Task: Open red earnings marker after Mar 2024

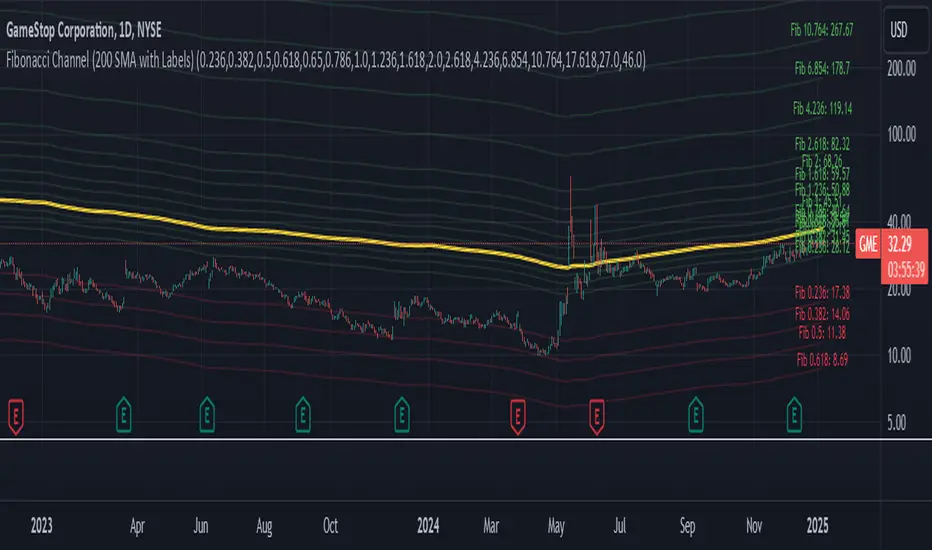Action: coord(518,409)
